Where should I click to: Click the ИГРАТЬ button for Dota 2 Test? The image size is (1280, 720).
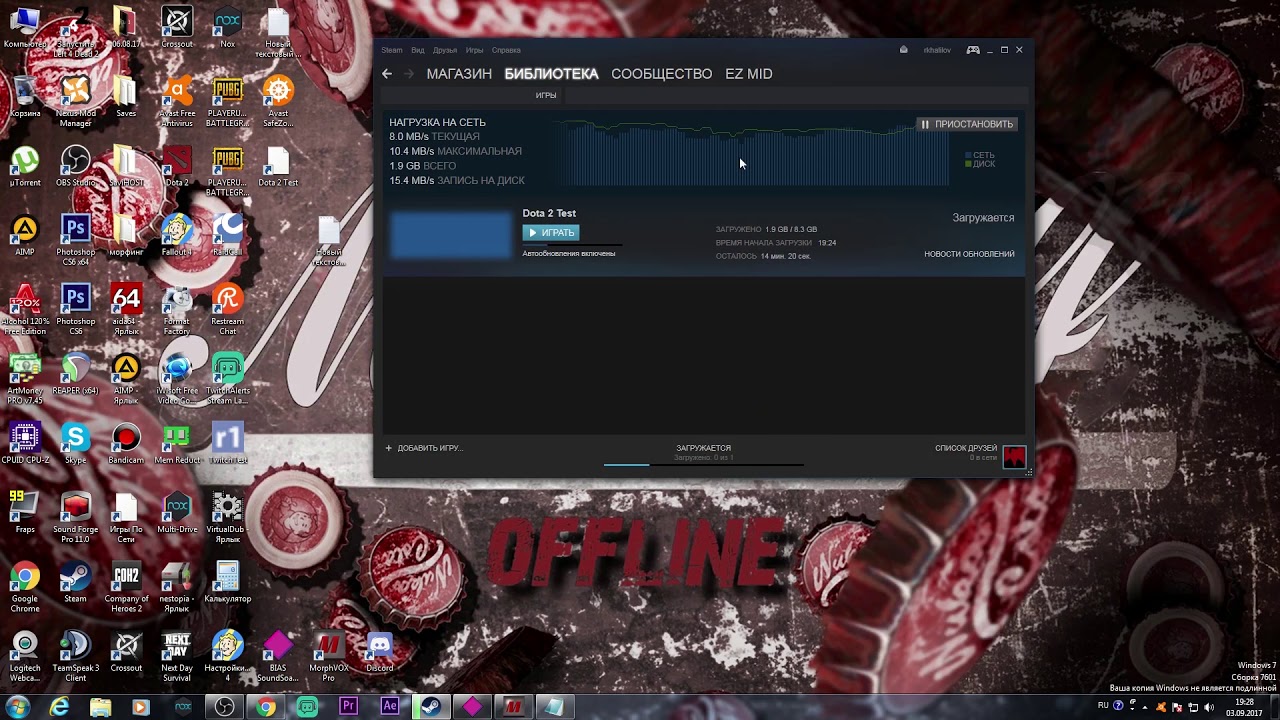tap(550, 232)
